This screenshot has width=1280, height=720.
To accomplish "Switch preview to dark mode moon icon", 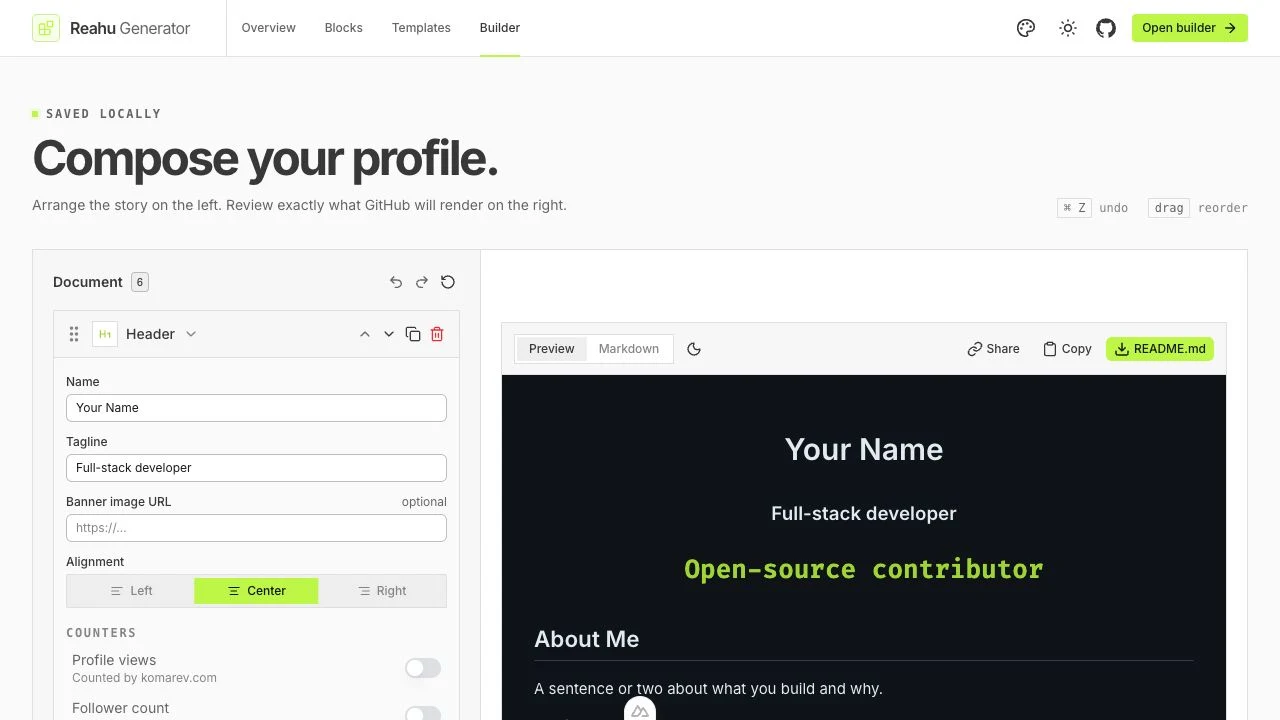I will point(694,349).
